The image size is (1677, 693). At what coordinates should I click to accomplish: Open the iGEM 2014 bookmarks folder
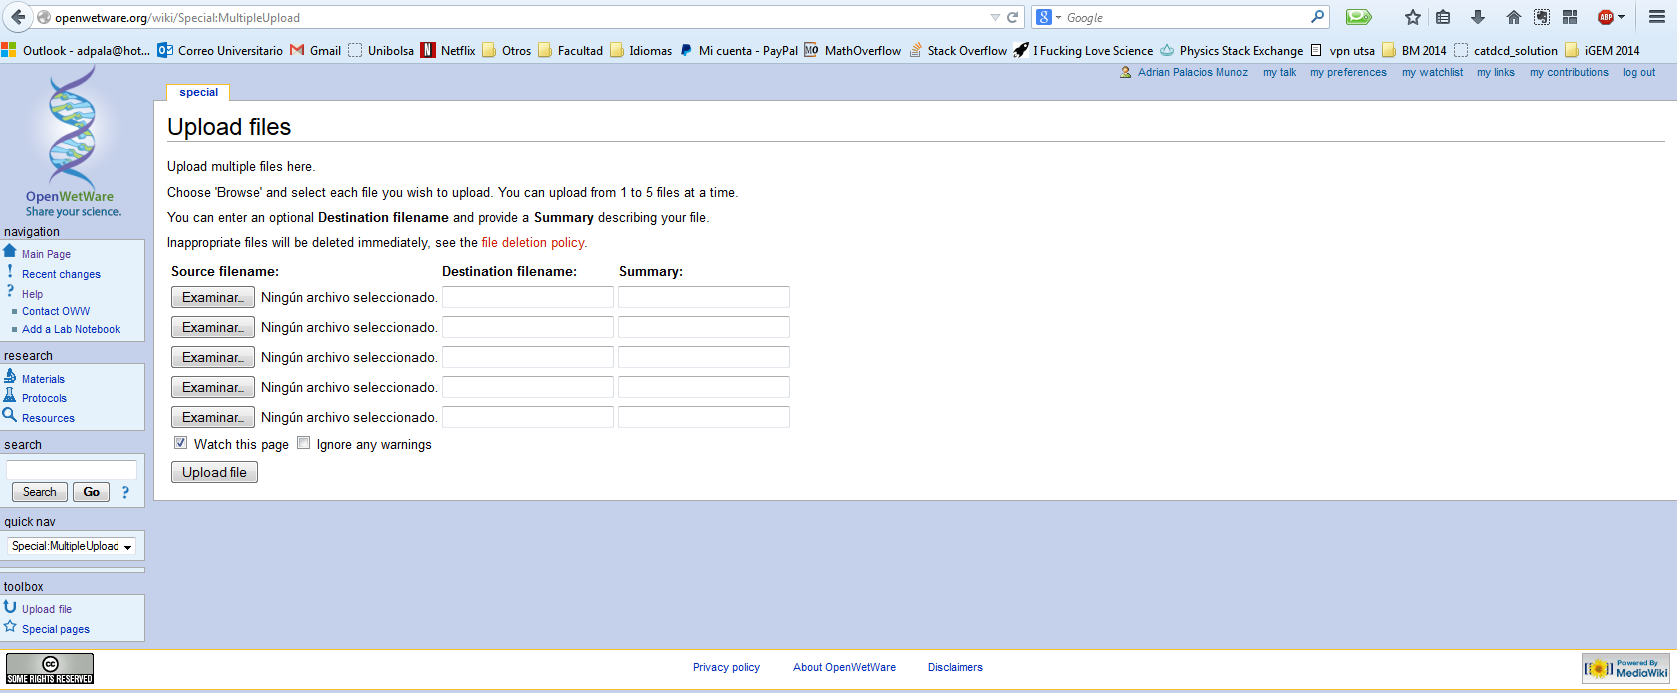[1602, 50]
